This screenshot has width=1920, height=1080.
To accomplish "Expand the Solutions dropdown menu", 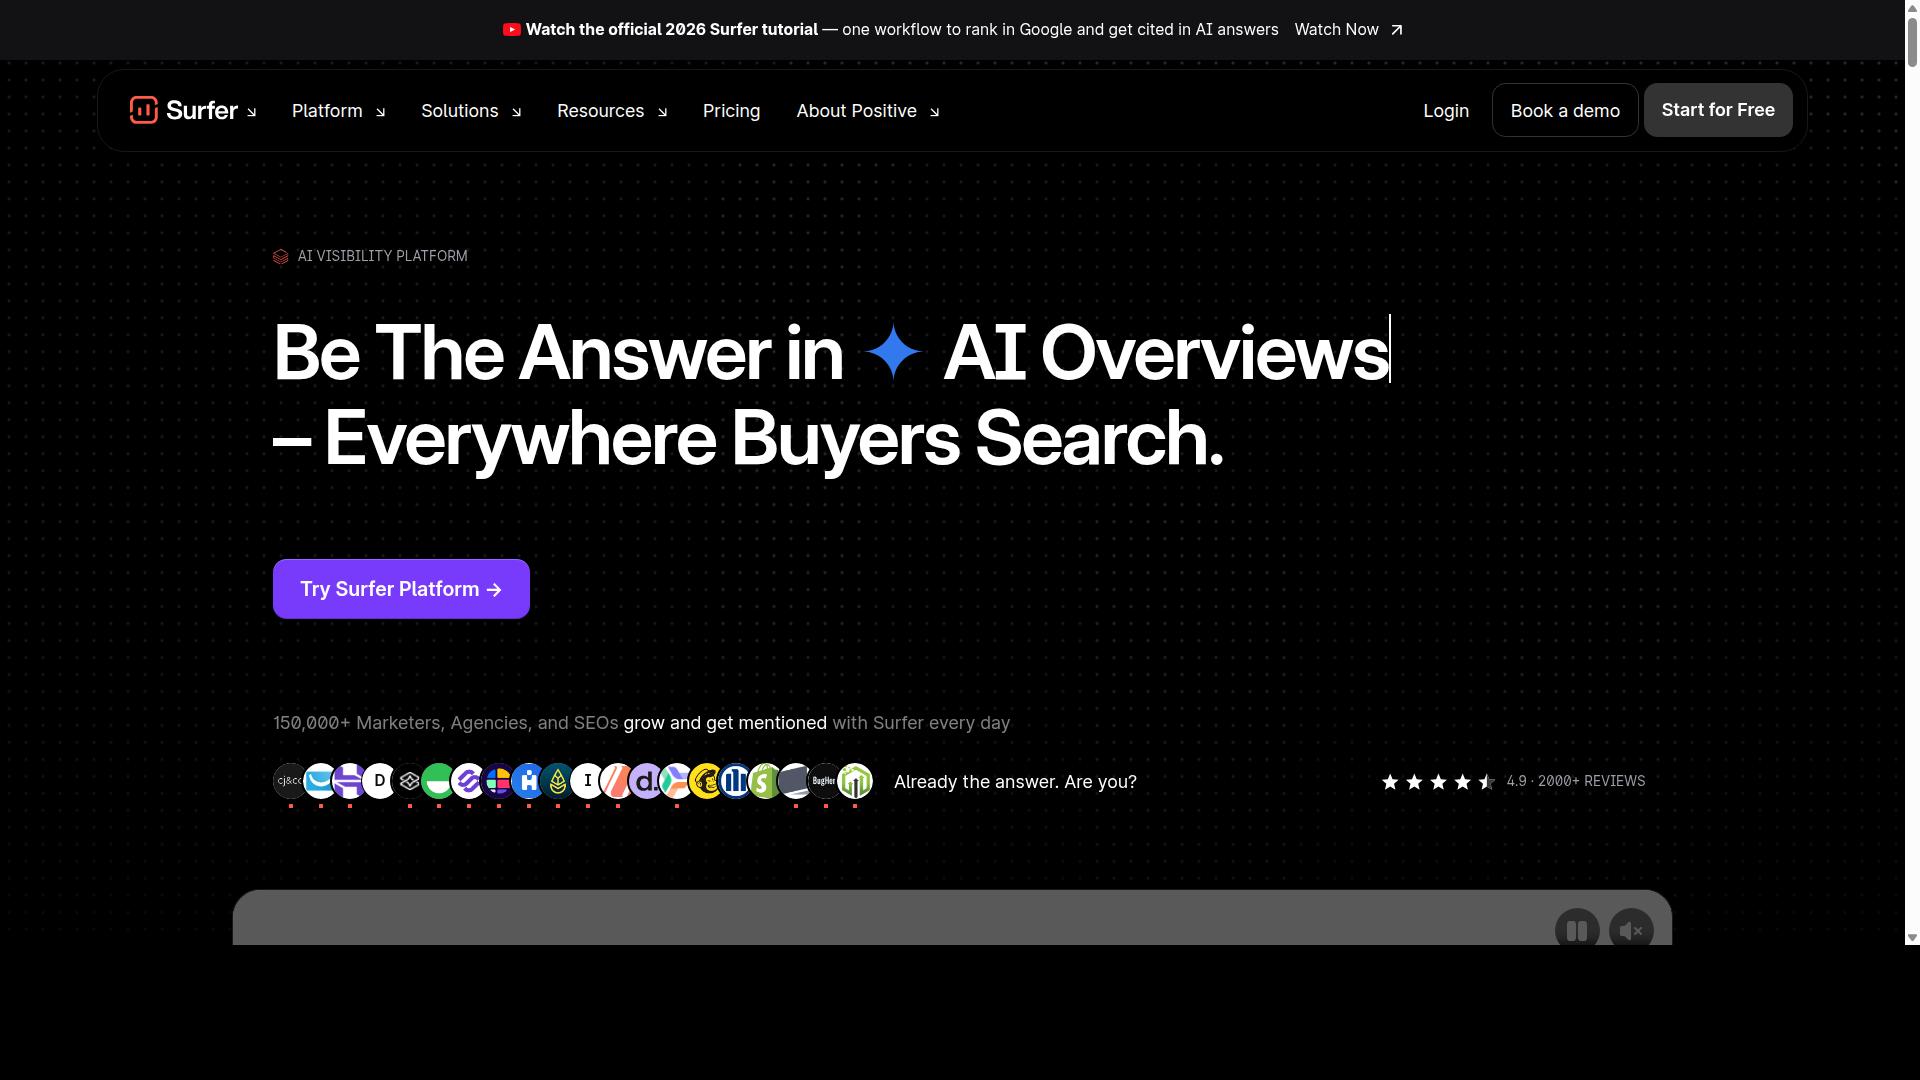I will click(x=471, y=111).
